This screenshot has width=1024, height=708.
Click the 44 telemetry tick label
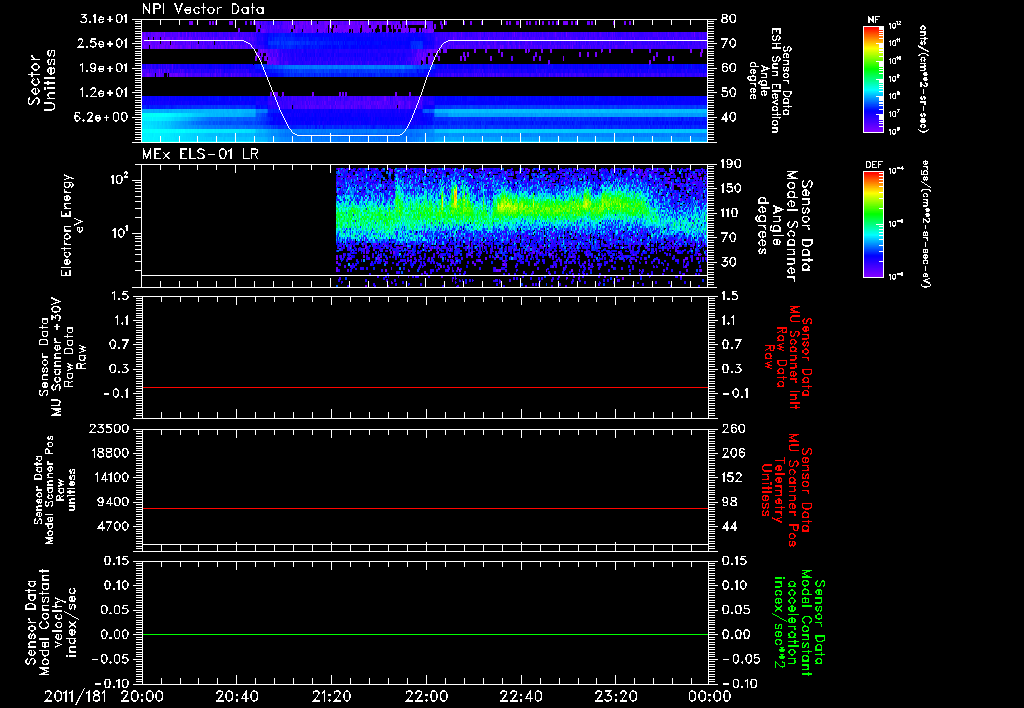click(729, 526)
